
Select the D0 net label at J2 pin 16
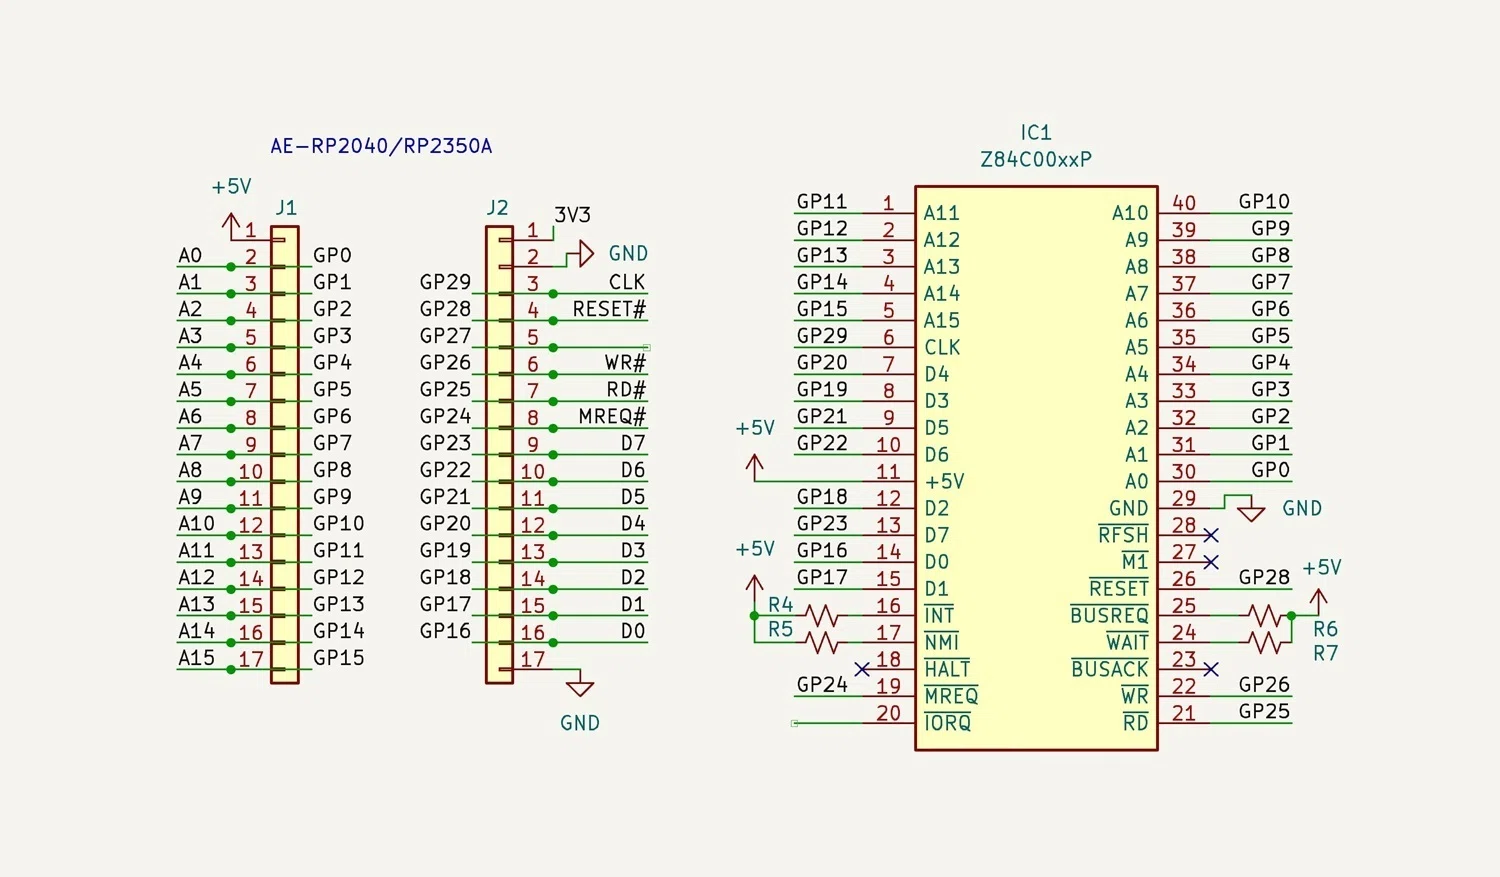click(x=633, y=631)
